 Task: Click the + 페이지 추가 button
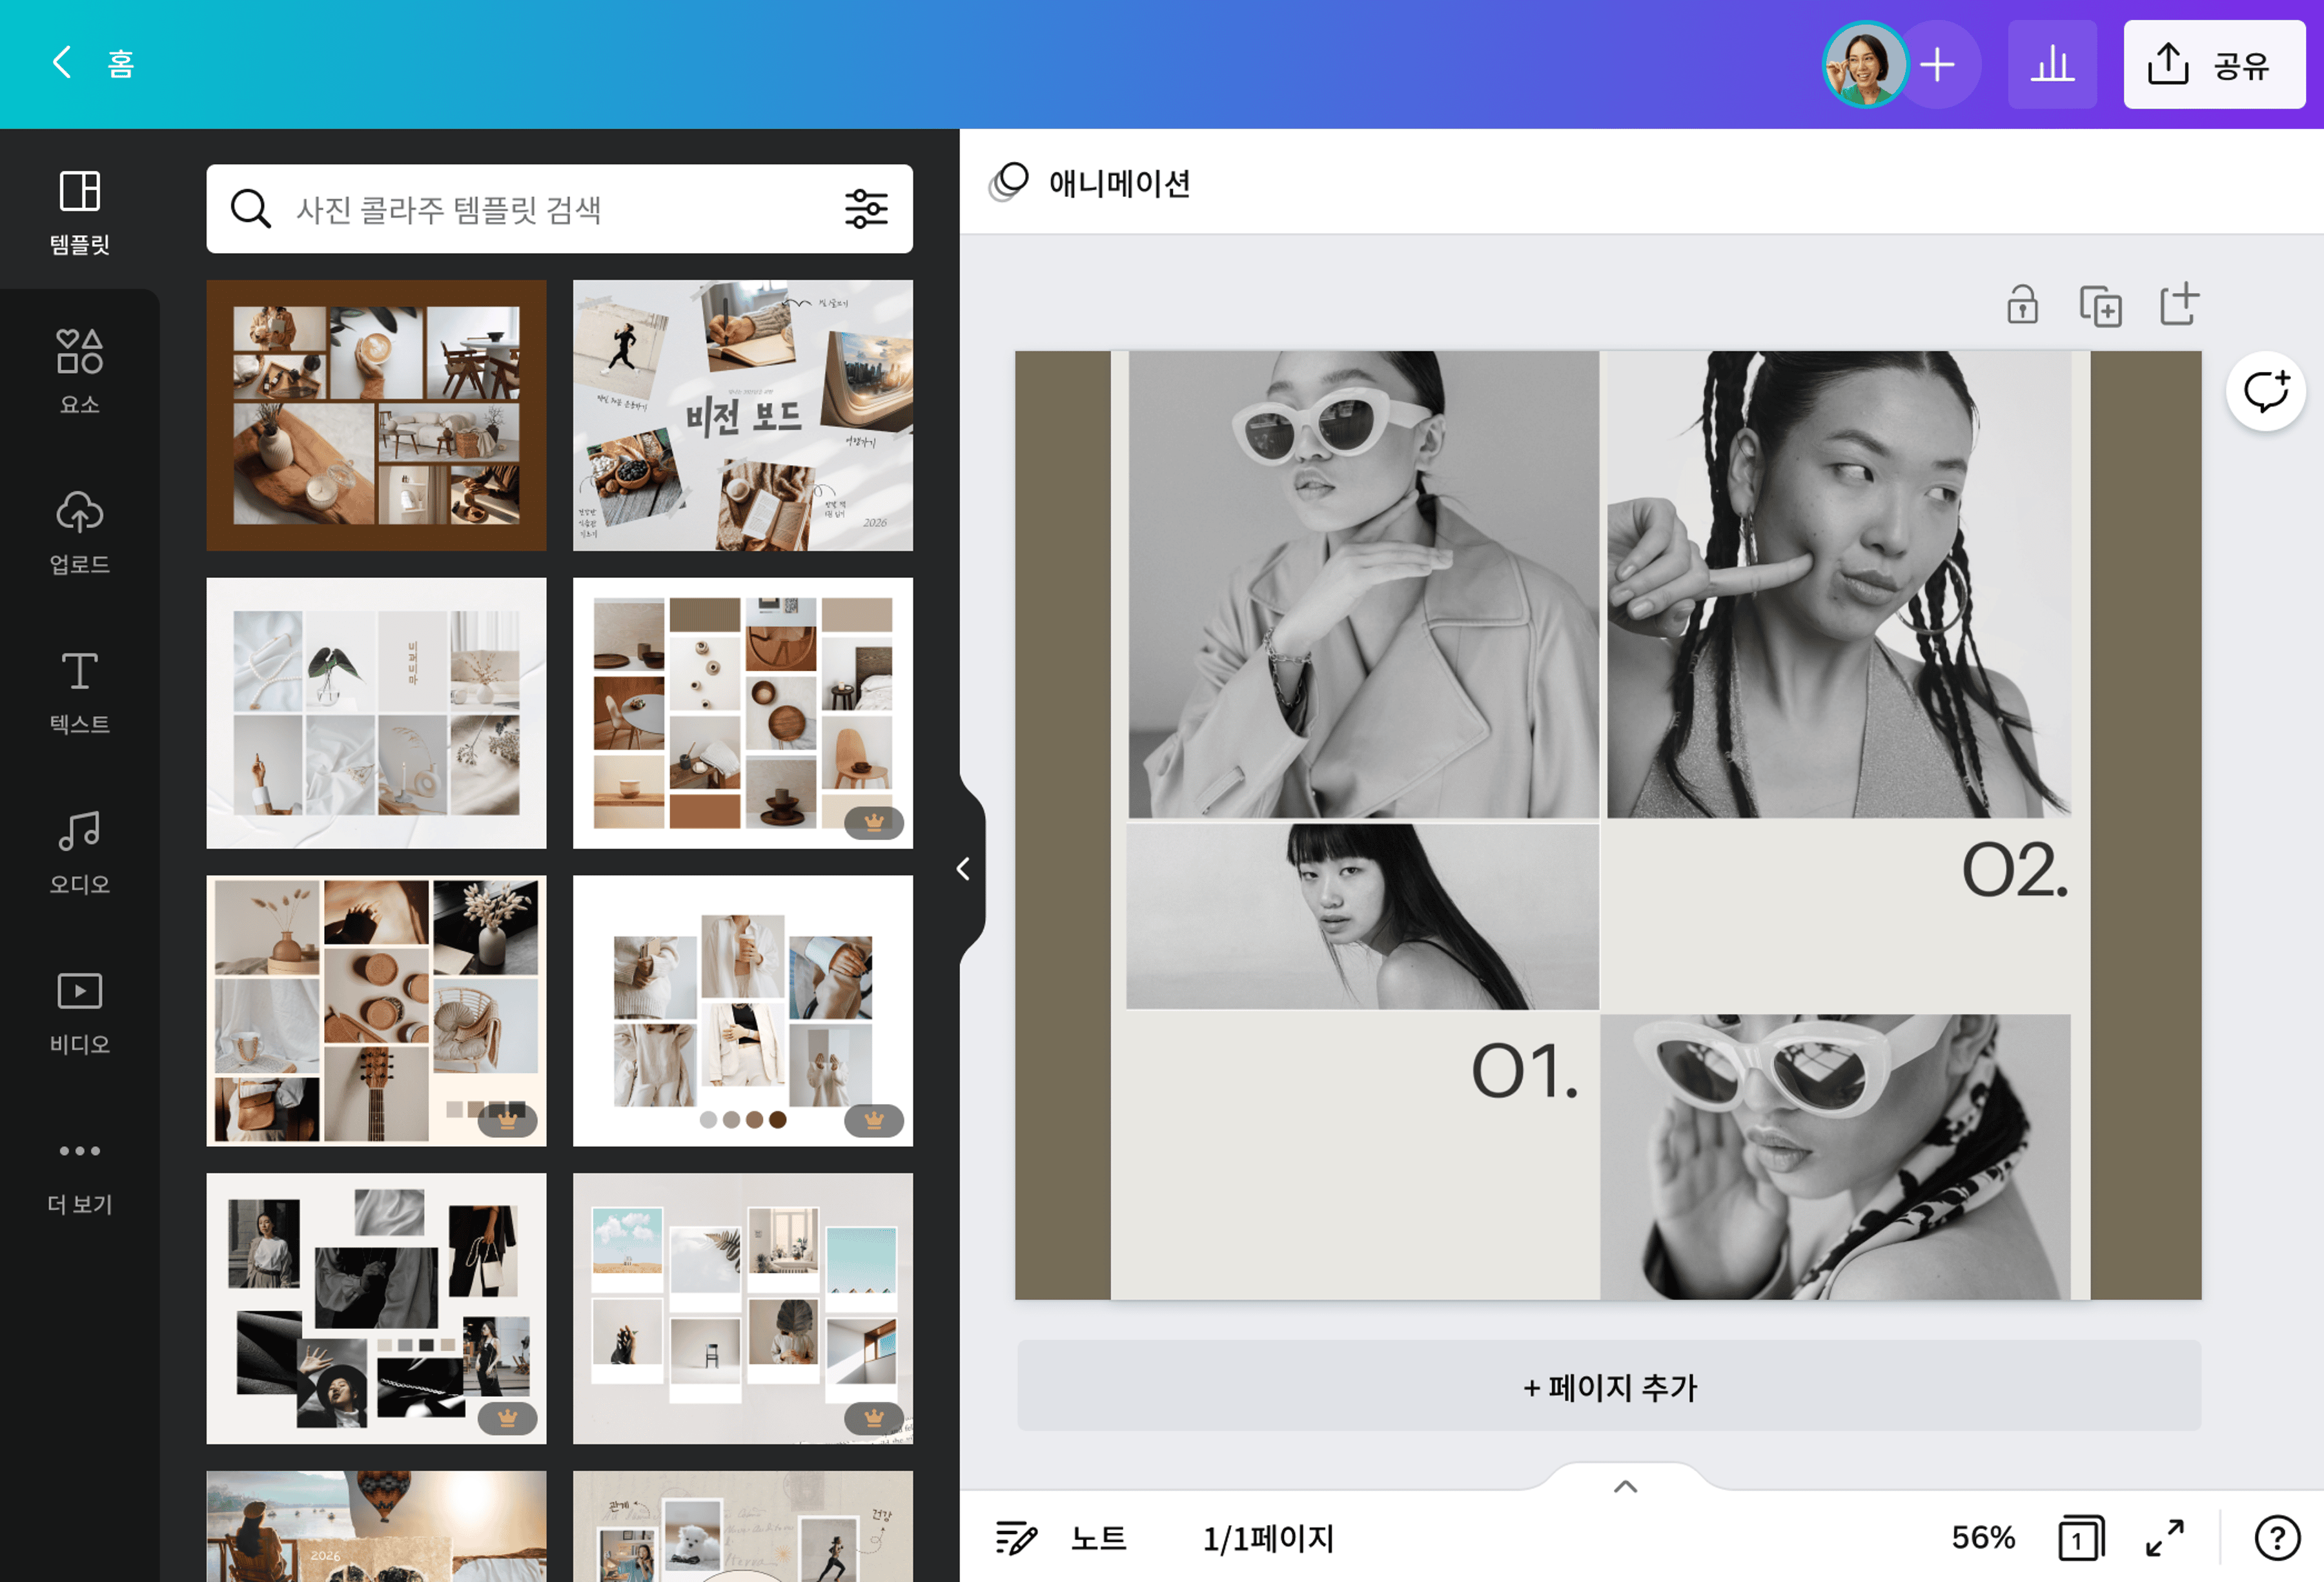coord(1609,1386)
